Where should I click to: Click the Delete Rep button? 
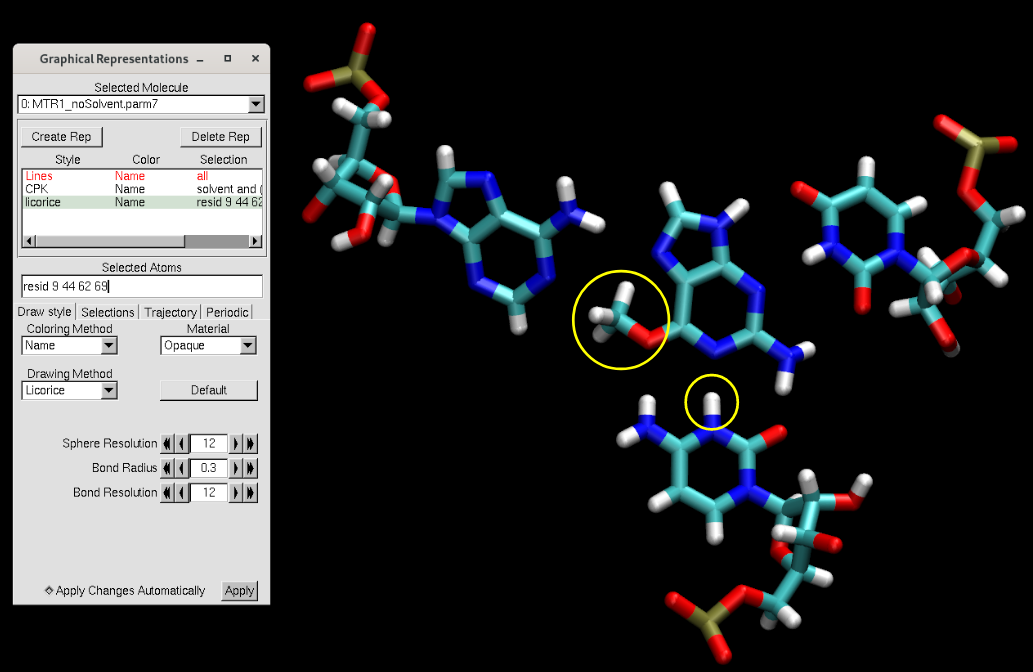(221, 137)
